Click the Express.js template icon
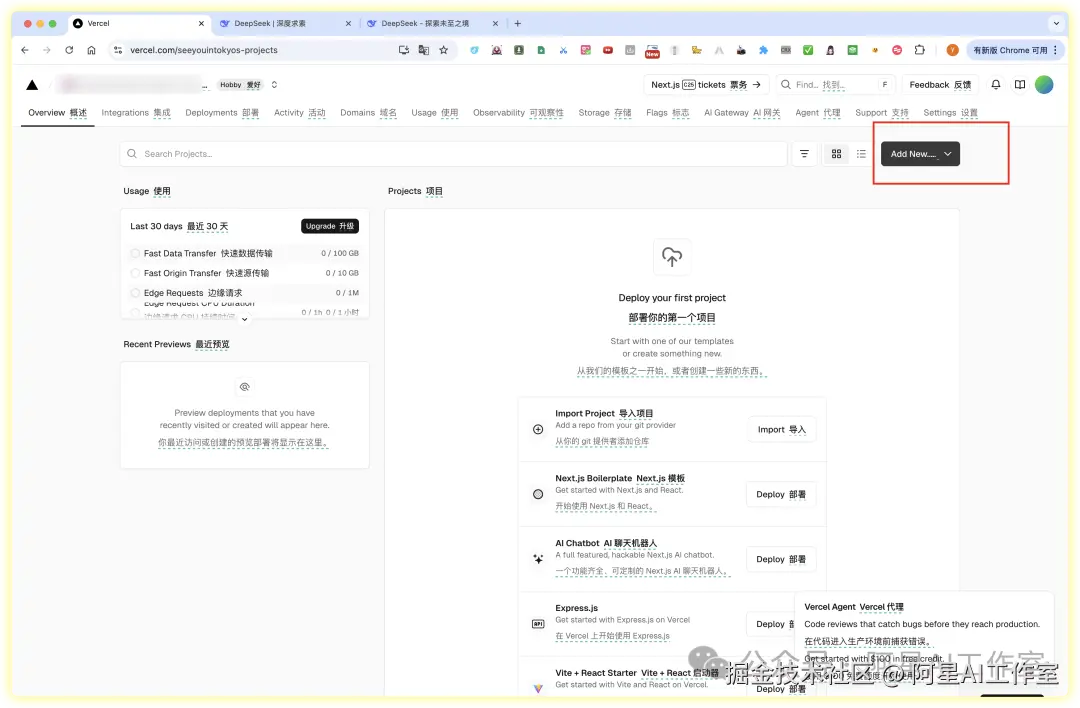The height and width of the screenshot is (708, 1080). click(538, 624)
